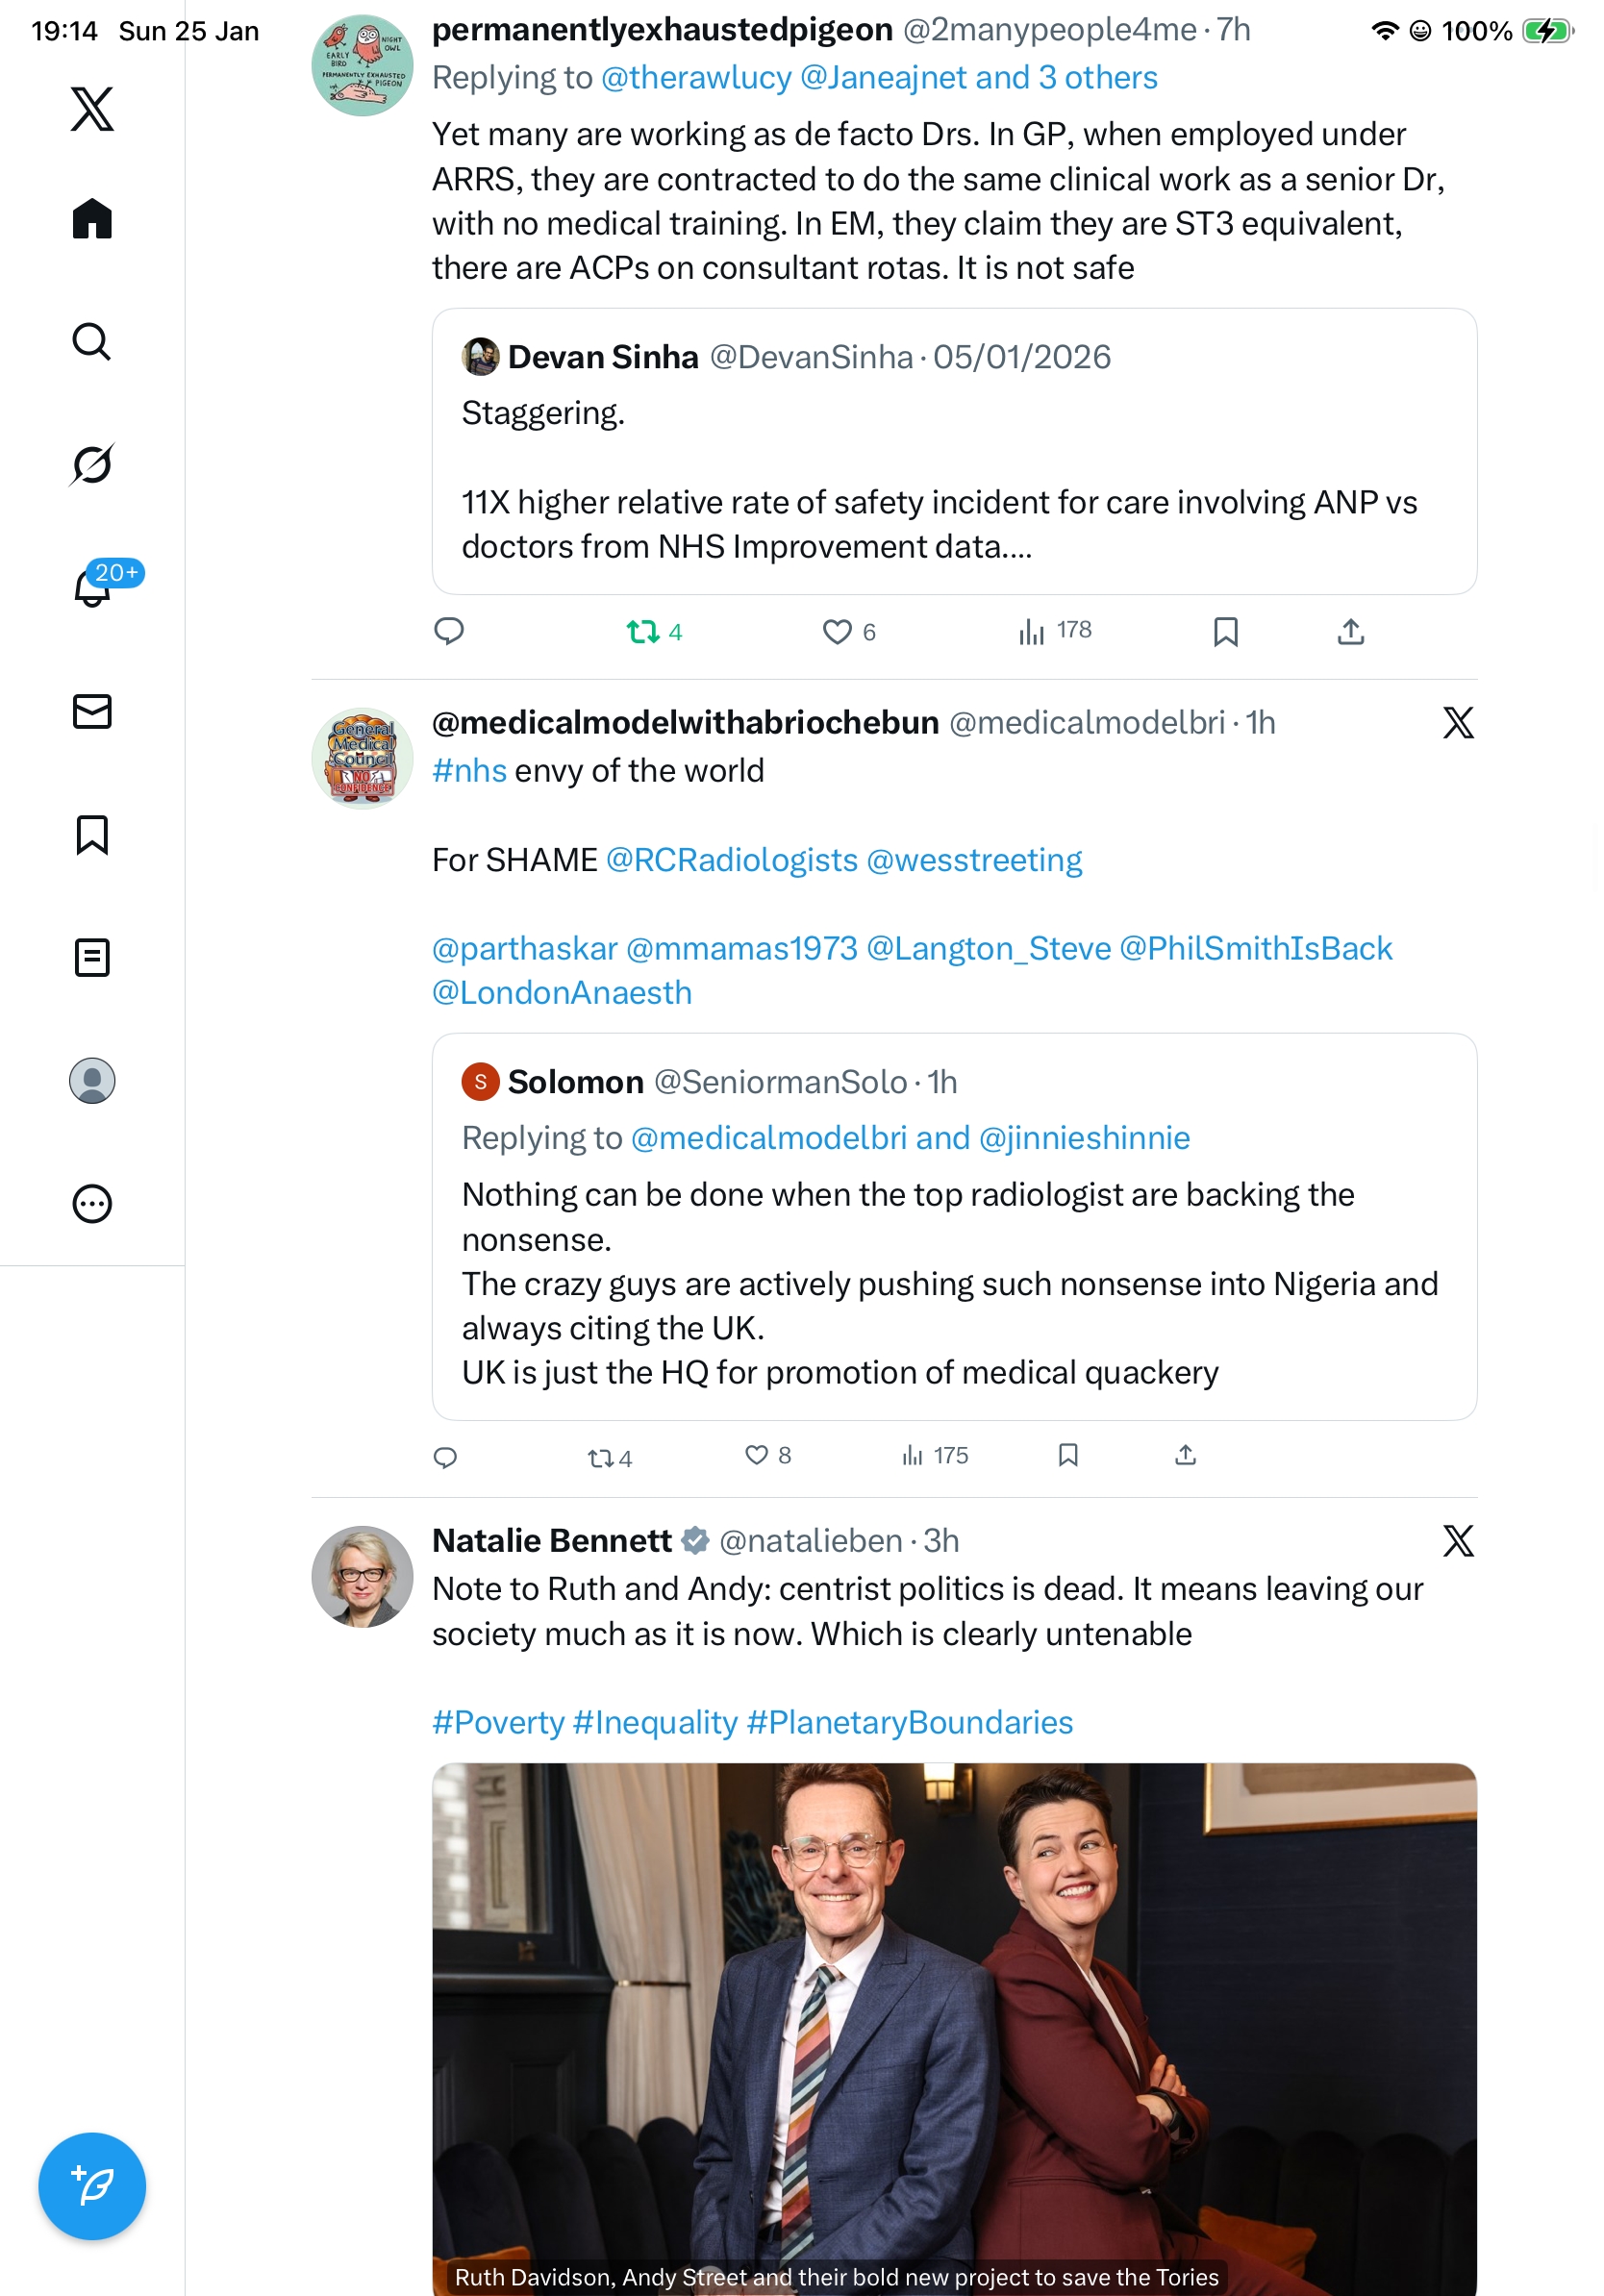Open the Grok icon in sidebar
This screenshot has width=1604, height=2296.
[92, 465]
